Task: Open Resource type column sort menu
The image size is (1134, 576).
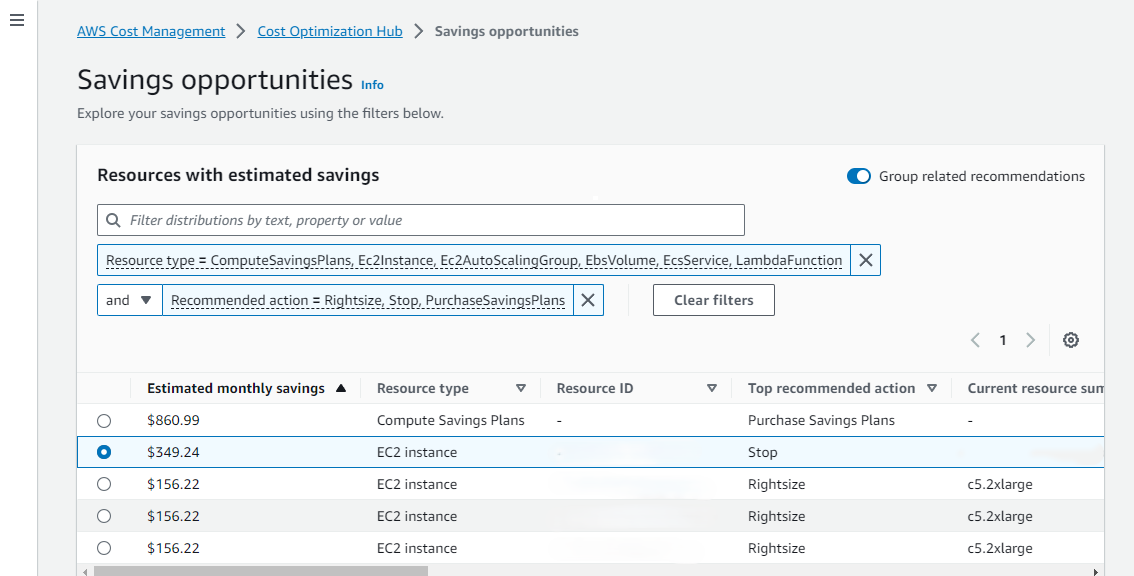Action: pyautogui.click(x=521, y=389)
